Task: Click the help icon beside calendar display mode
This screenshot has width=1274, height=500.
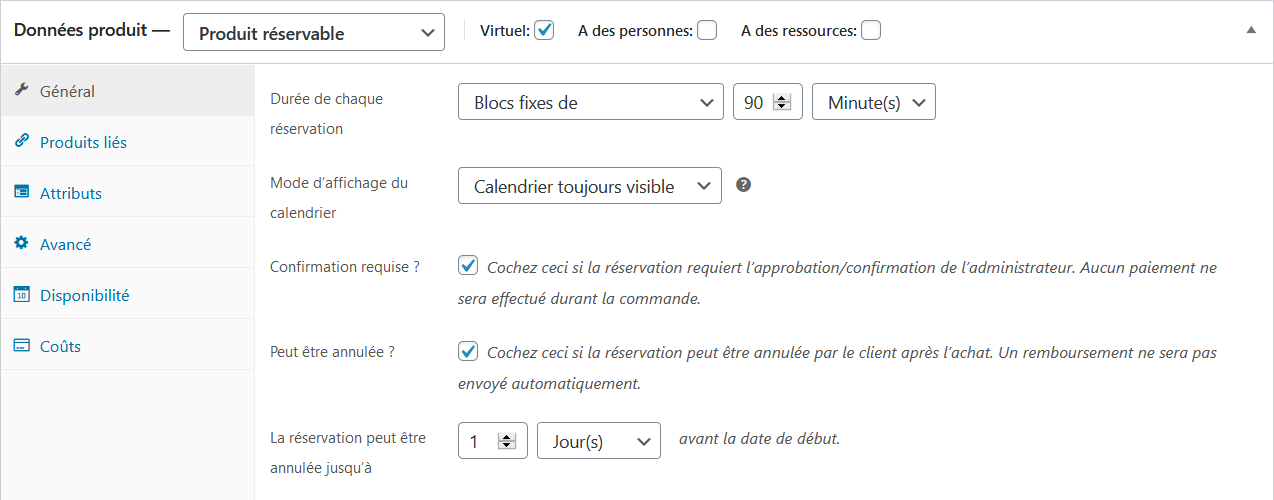Action: [743, 185]
